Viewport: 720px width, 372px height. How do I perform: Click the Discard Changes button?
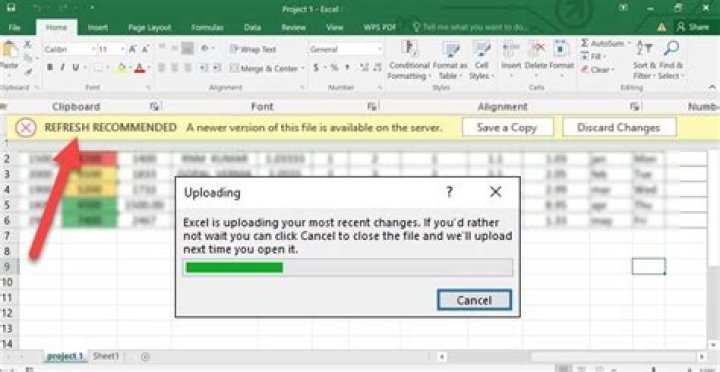point(619,128)
